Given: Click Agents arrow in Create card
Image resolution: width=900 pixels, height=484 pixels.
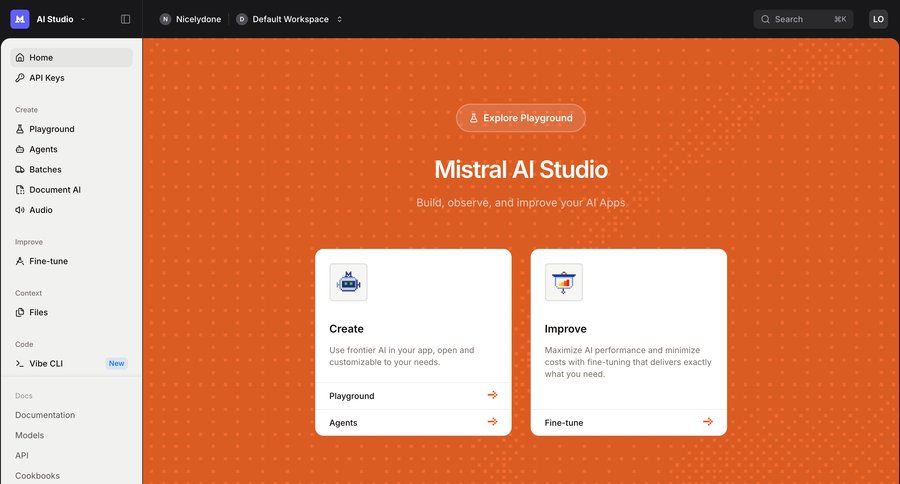Looking at the screenshot, I should click(492, 422).
